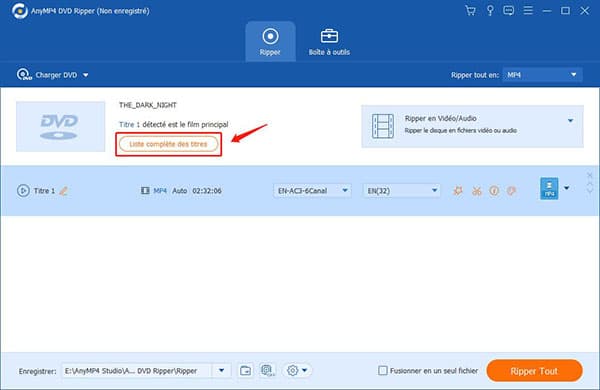
Task: Click the MP4 output format icon for Titre 1
Action: (549, 188)
